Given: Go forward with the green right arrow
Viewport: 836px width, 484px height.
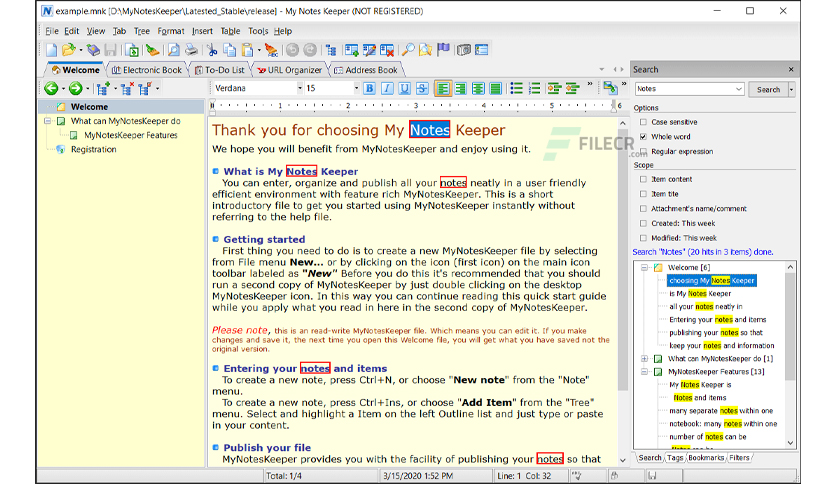Looking at the screenshot, I should 76,88.
